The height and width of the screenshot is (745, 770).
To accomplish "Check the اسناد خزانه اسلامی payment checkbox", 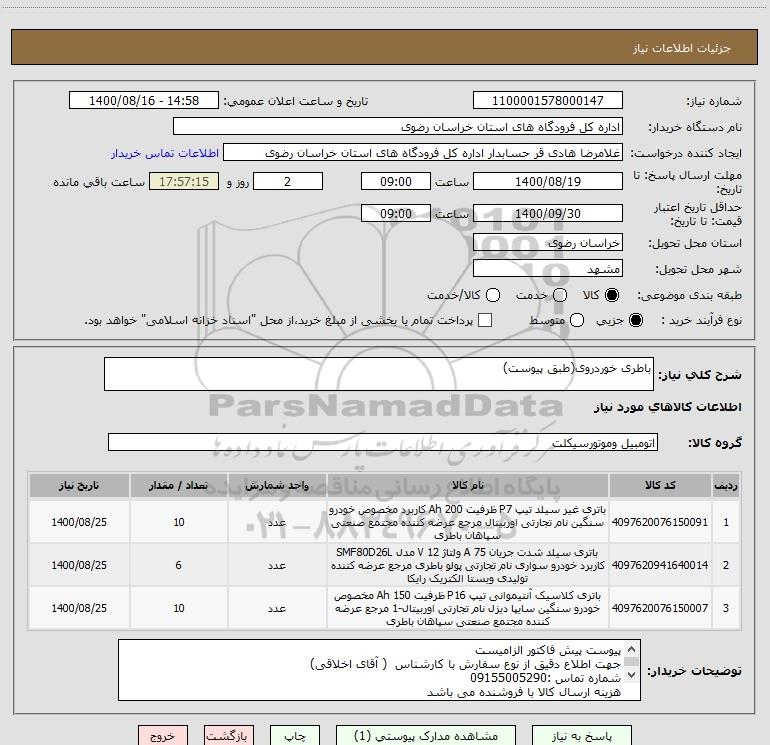I will pos(485,320).
